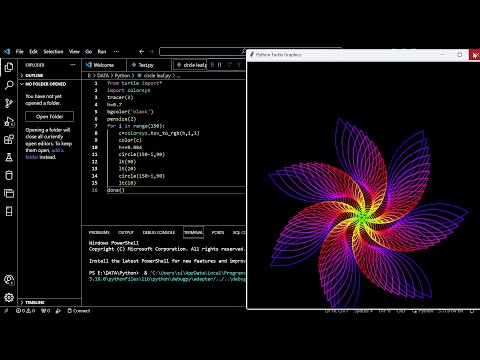Click the Python breadcrumb segment
480x360 pixels.
click(x=122, y=76)
